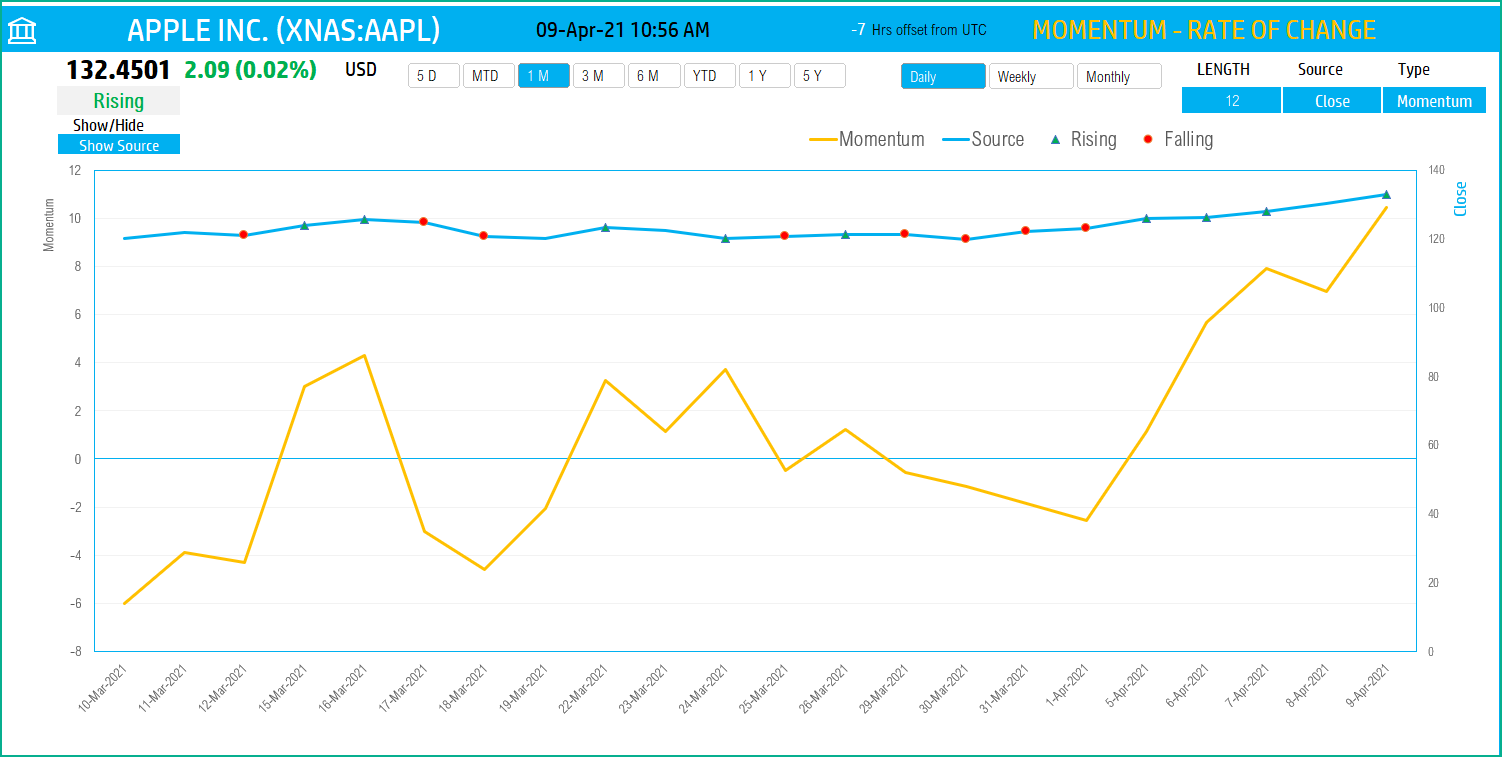Click the Momentum left axis title
Screen dimensions: 1502x757
click(49, 225)
